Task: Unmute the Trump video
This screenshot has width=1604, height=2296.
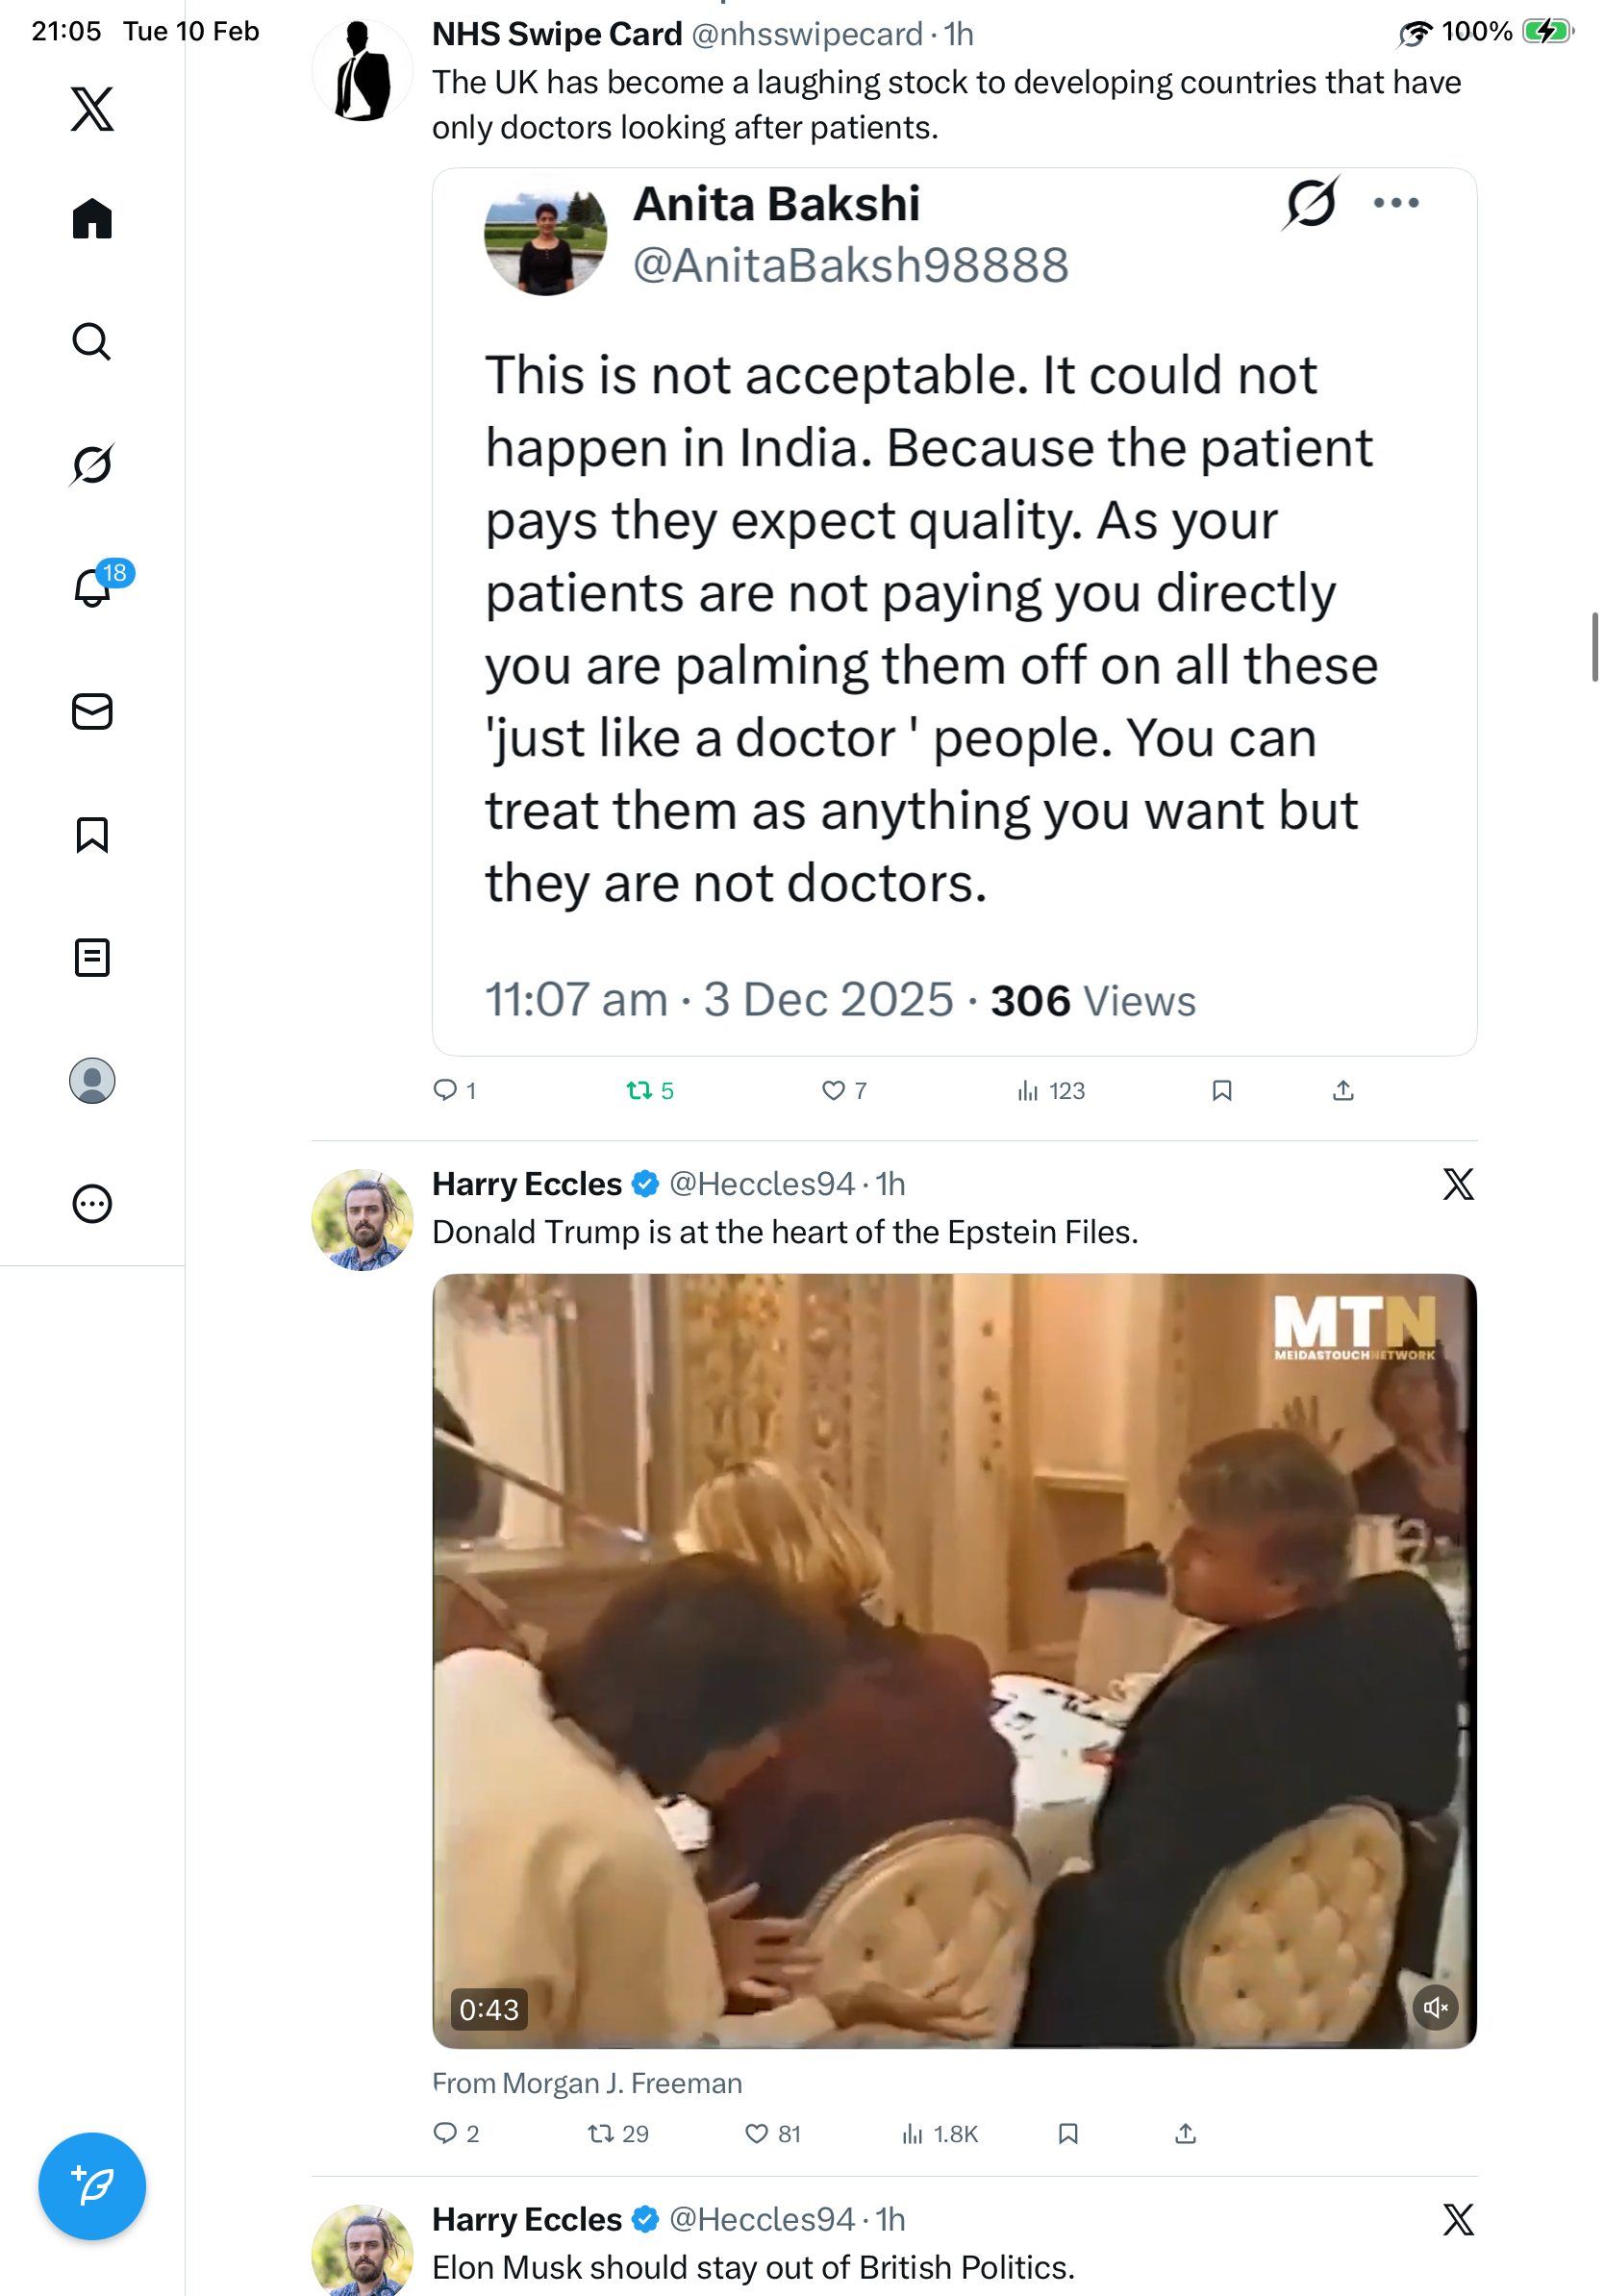Action: coord(1435,2007)
